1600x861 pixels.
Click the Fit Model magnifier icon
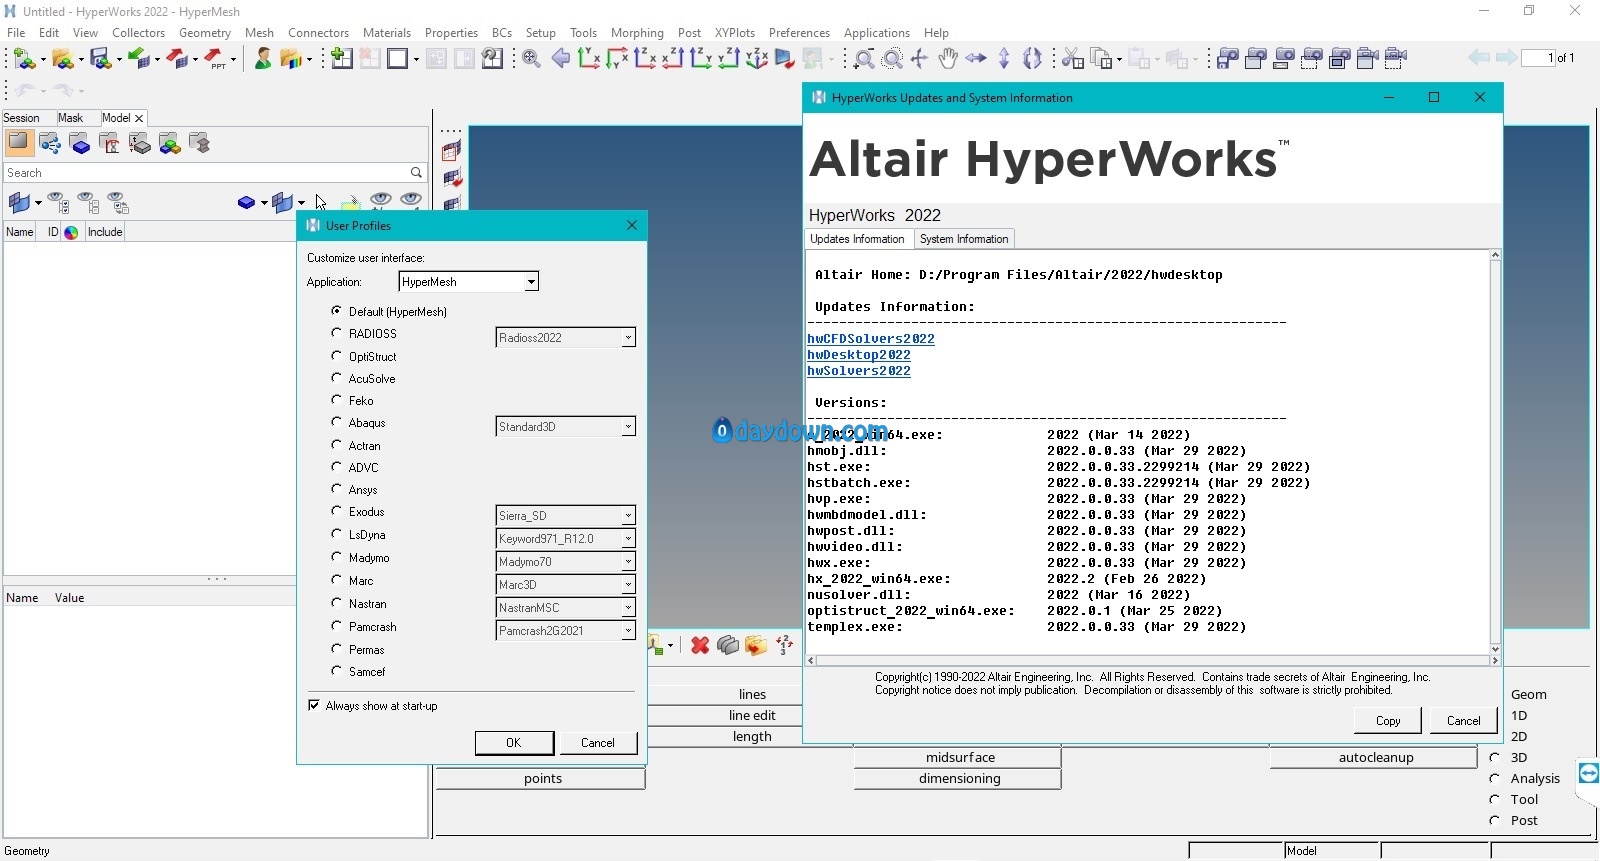coord(531,58)
